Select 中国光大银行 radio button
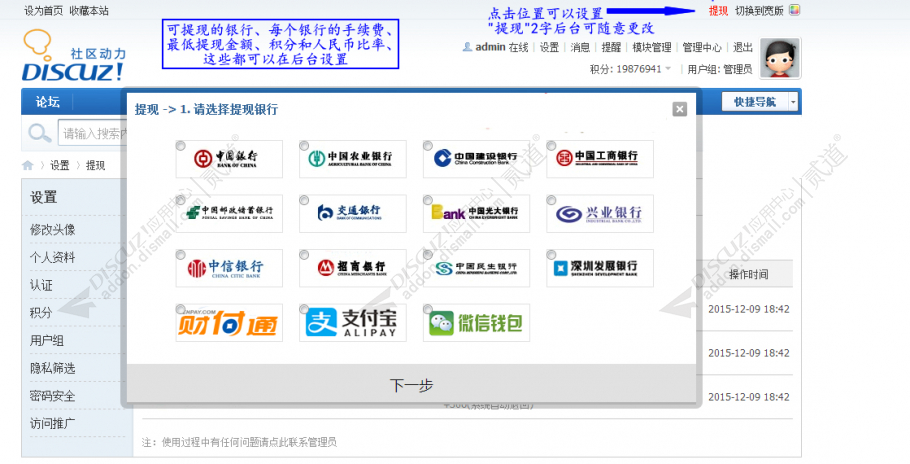910x464 pixels. click(428, 201)
